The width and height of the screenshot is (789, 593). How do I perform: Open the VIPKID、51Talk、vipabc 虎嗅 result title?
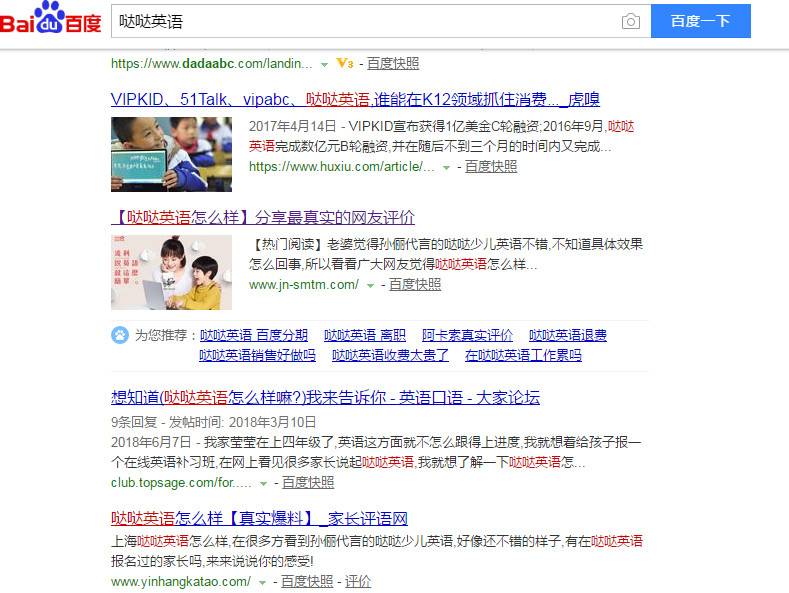[355, 99]
